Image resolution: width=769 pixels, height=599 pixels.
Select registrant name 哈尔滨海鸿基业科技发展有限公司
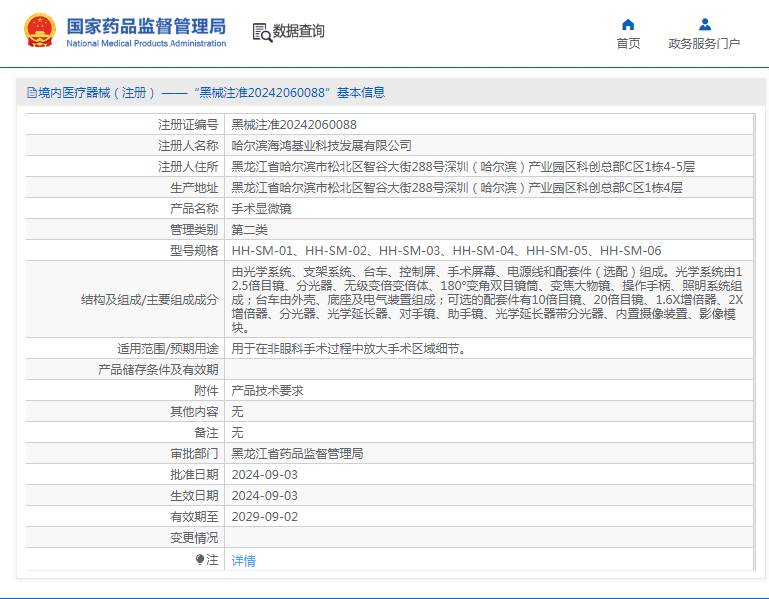click(321, 146)
